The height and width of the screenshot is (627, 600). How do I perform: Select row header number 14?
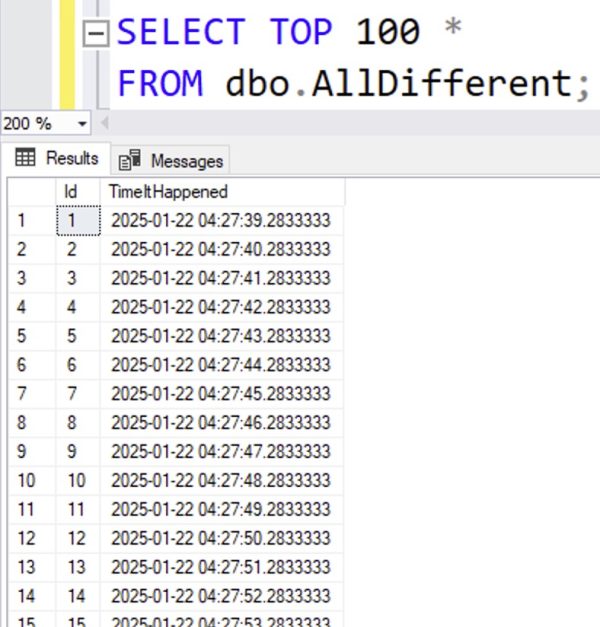[x=26, y=597]
